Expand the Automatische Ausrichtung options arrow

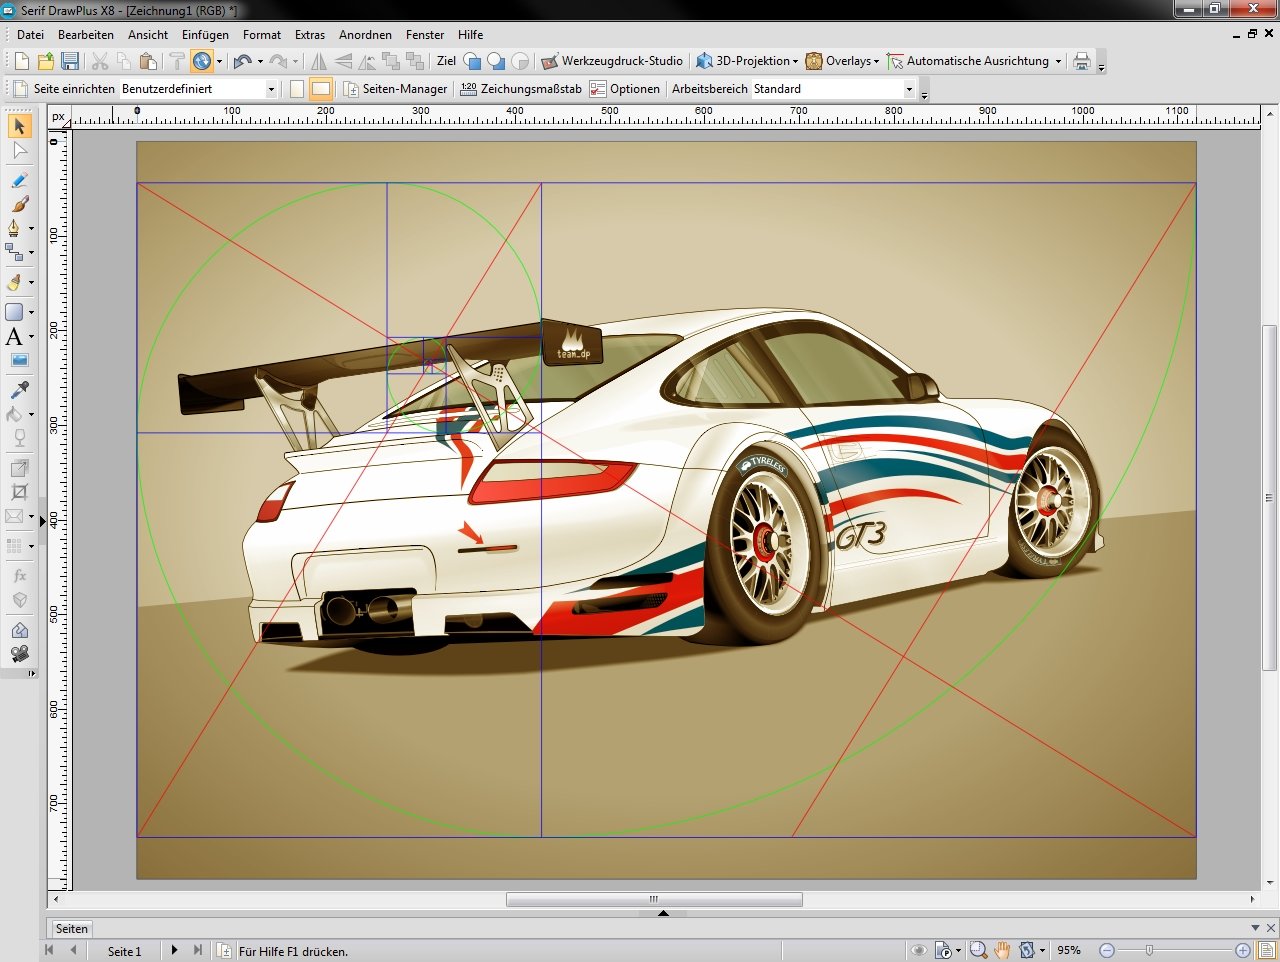[1058, 61]
